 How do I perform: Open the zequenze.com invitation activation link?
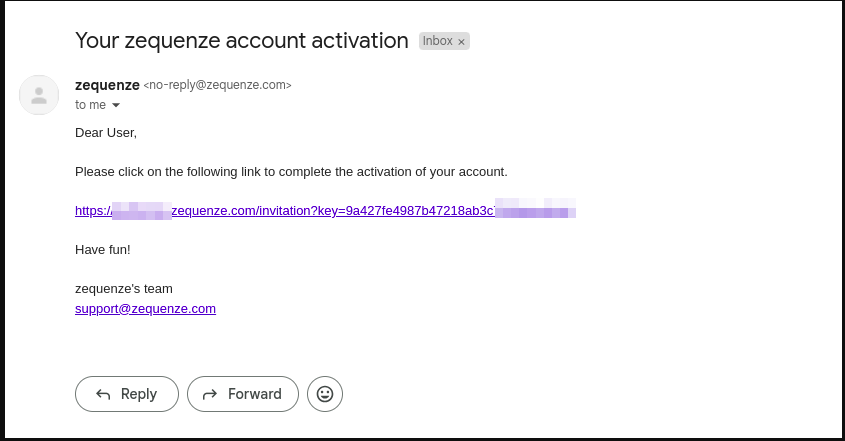[x=330, y=211]
